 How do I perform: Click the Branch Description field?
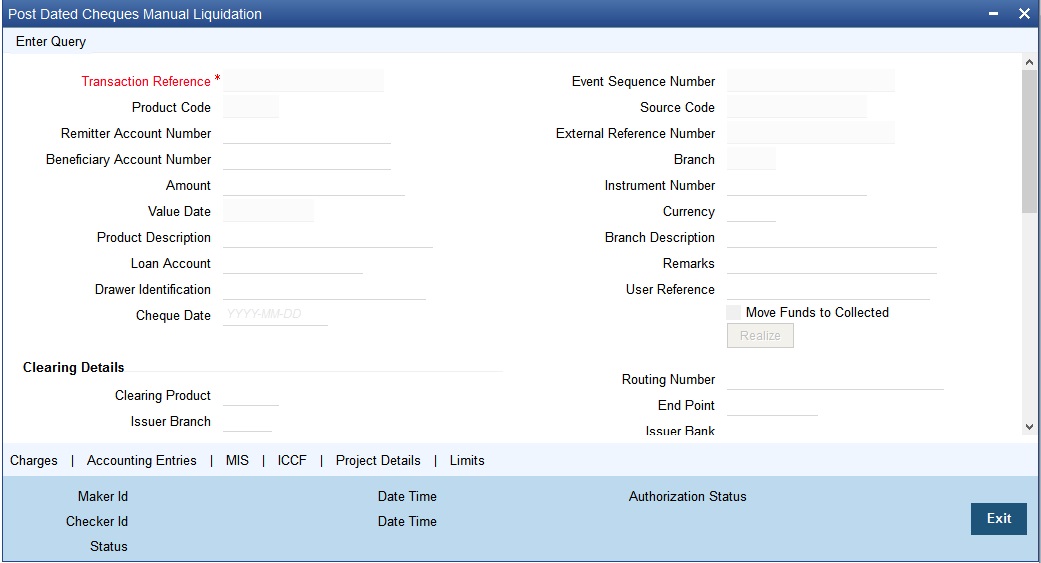click(x=832, y=237)
